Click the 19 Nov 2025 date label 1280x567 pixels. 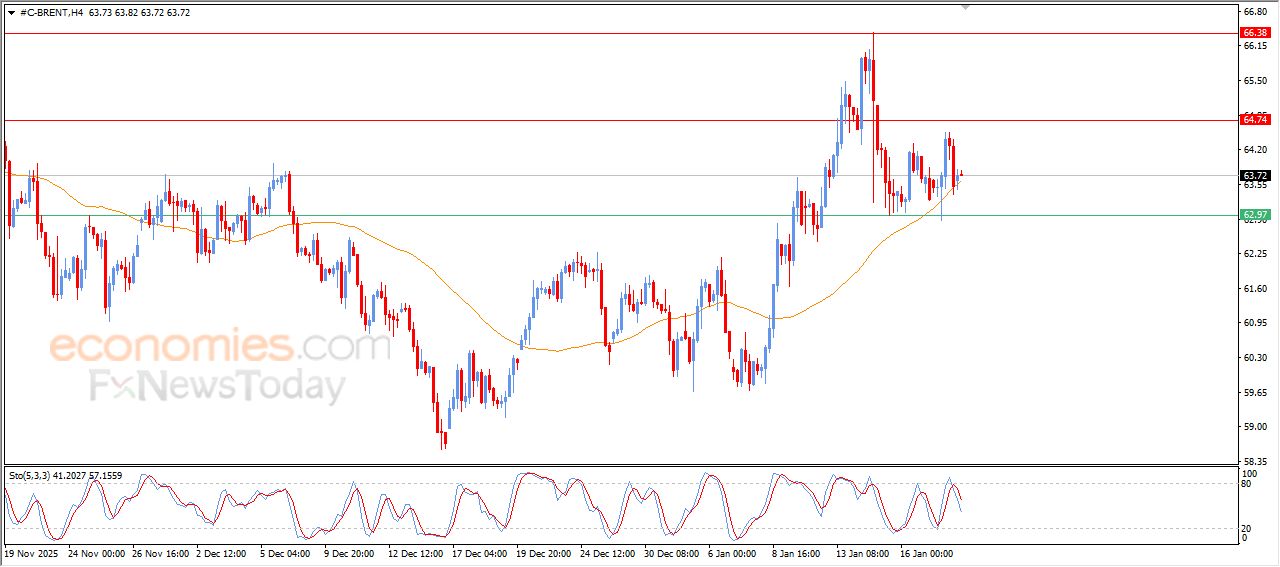click(32, 552)
